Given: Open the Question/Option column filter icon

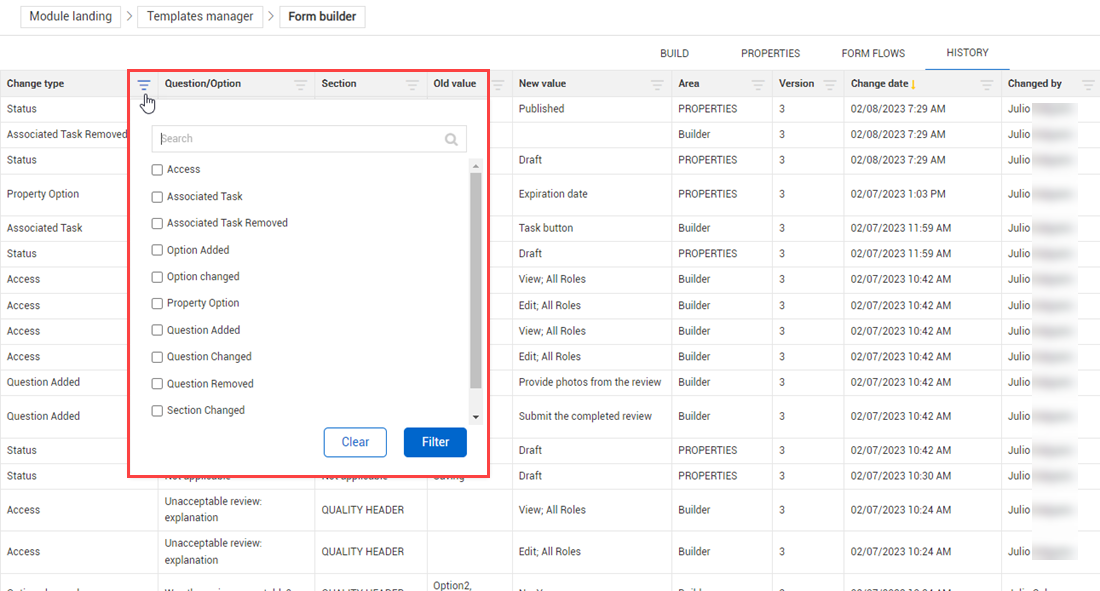Looking at the screenshot, I should click(x=301, y=85).
